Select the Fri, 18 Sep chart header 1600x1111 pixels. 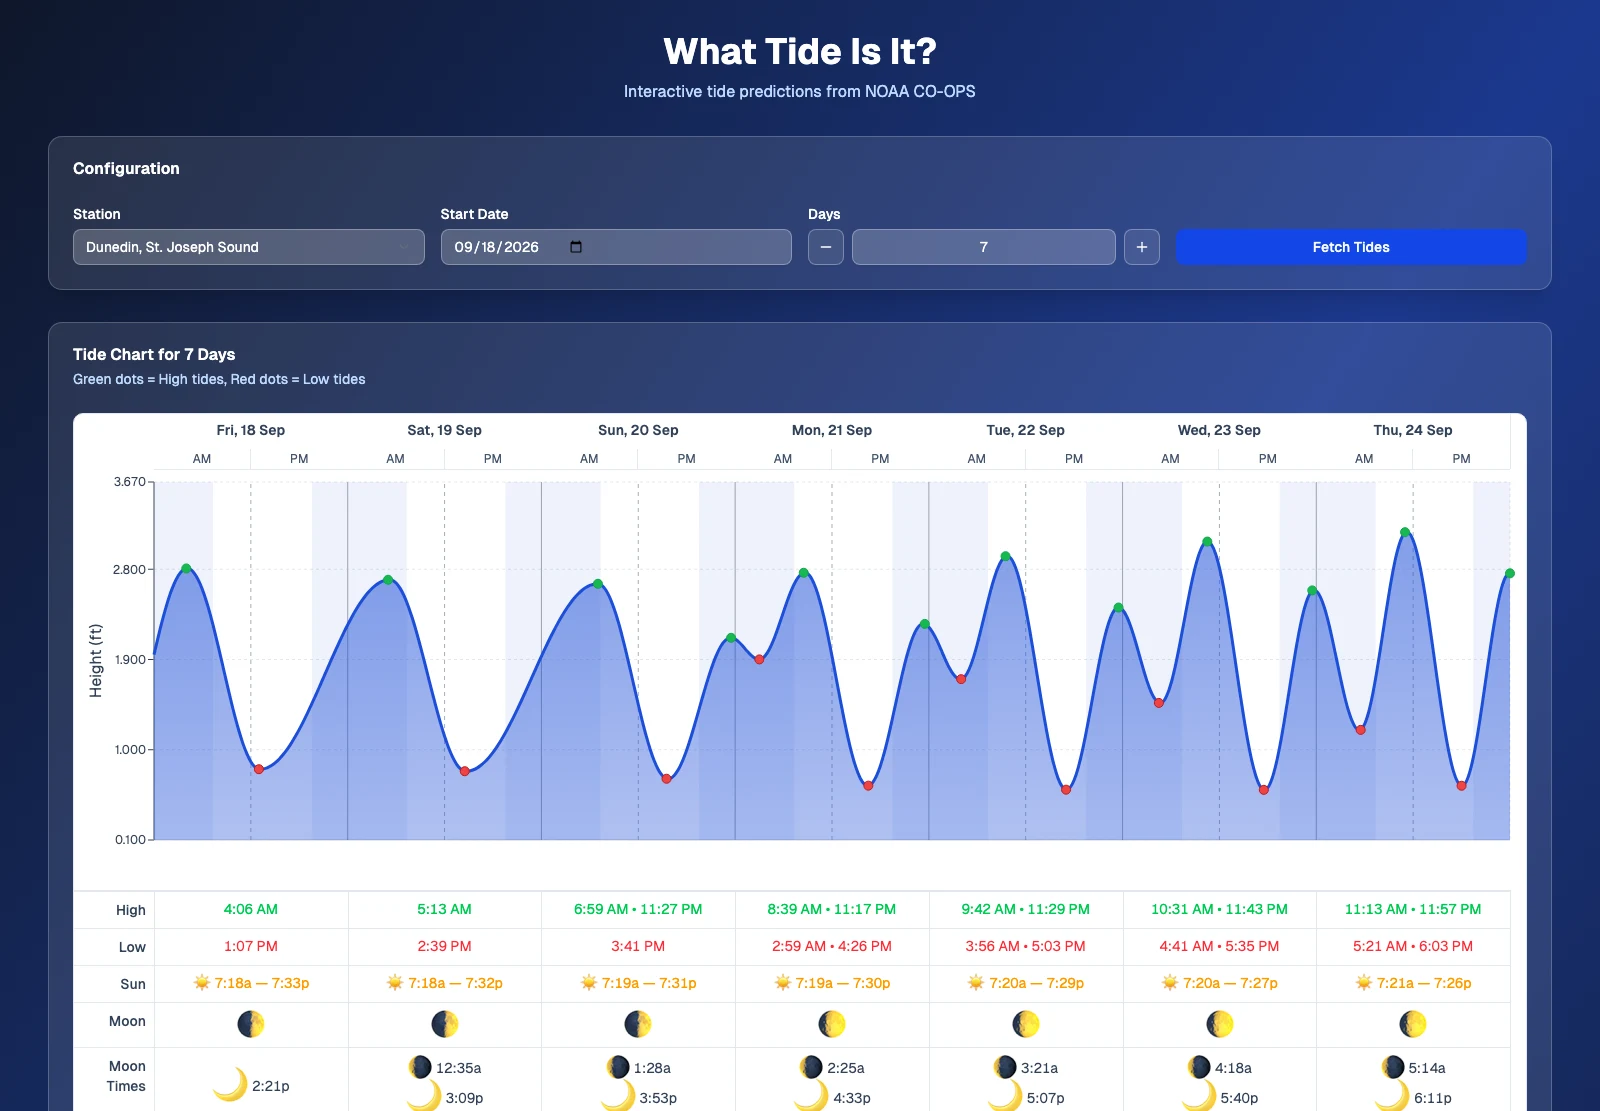(x=251, y=430)
